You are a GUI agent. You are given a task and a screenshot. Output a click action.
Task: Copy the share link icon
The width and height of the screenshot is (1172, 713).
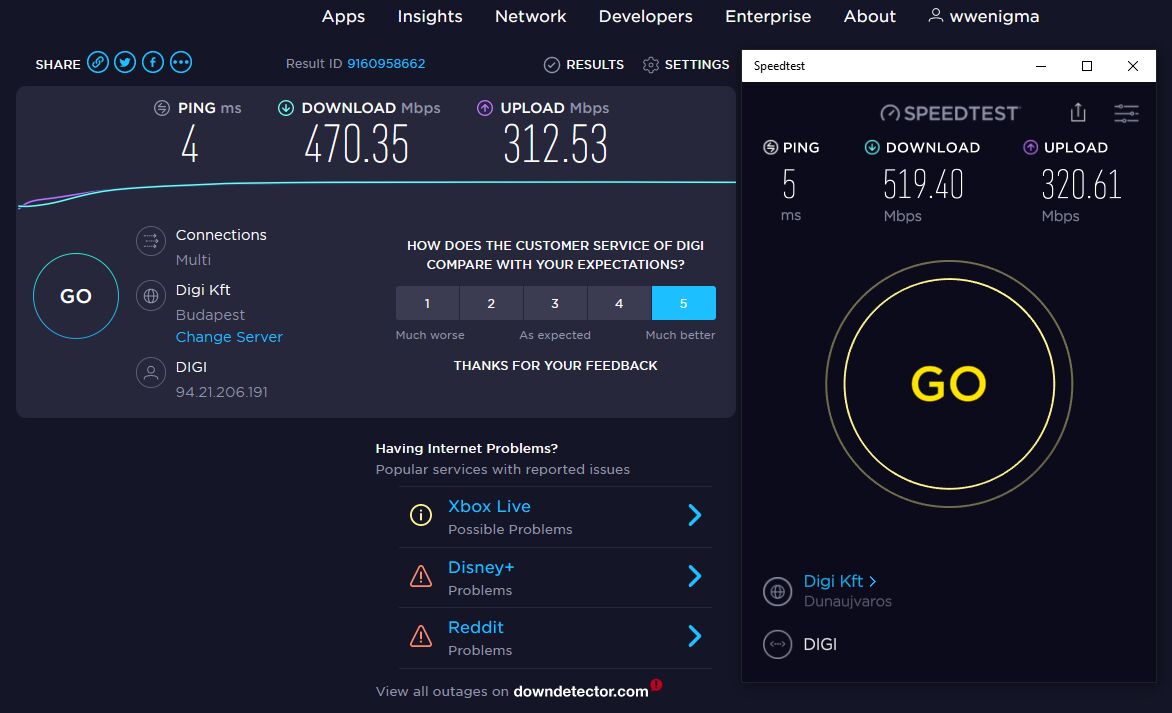pos(98,62)
